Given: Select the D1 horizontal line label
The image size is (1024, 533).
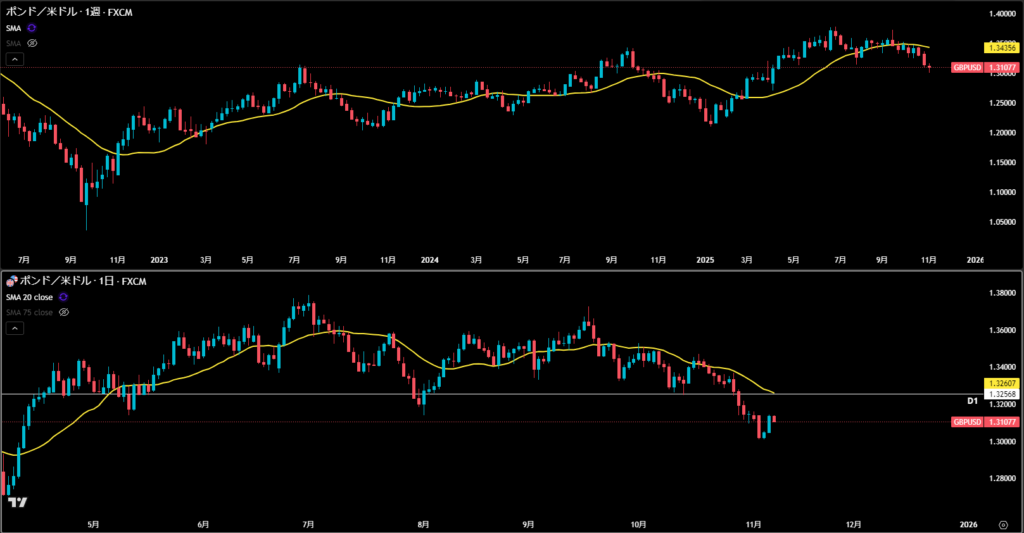Looking at the screenshot, I should (971, 401).
